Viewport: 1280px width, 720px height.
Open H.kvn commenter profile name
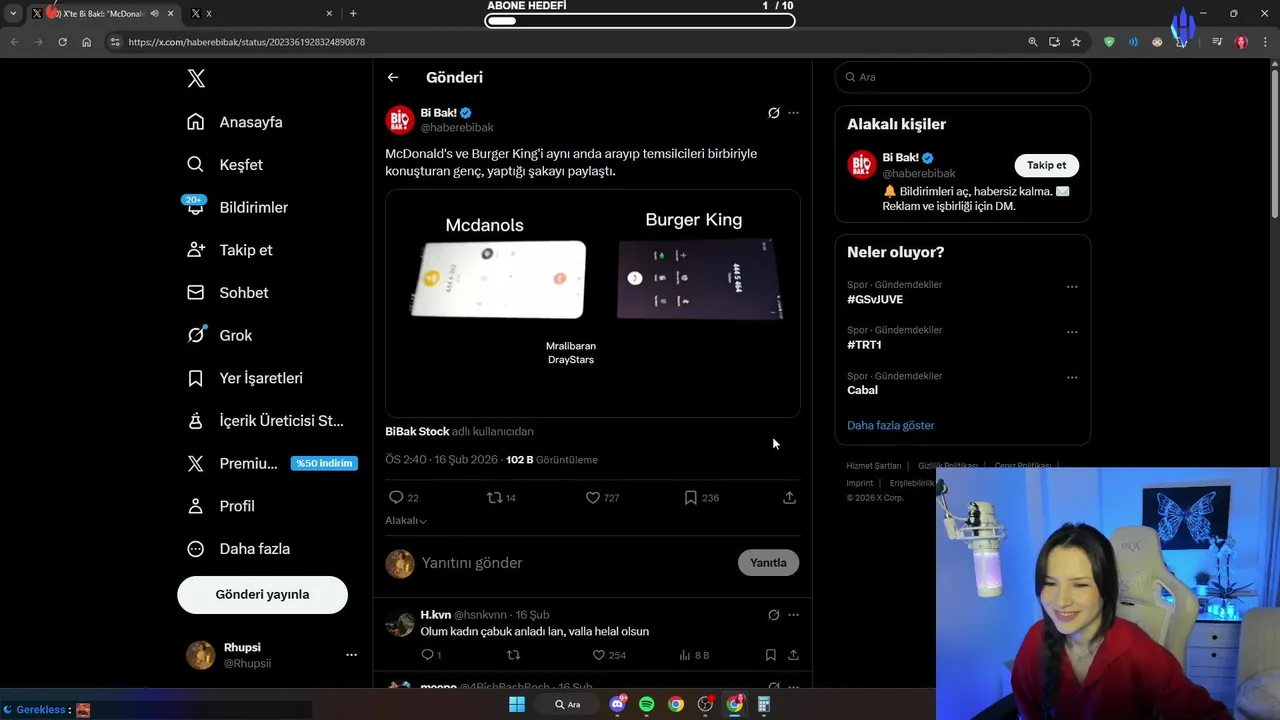435,615
